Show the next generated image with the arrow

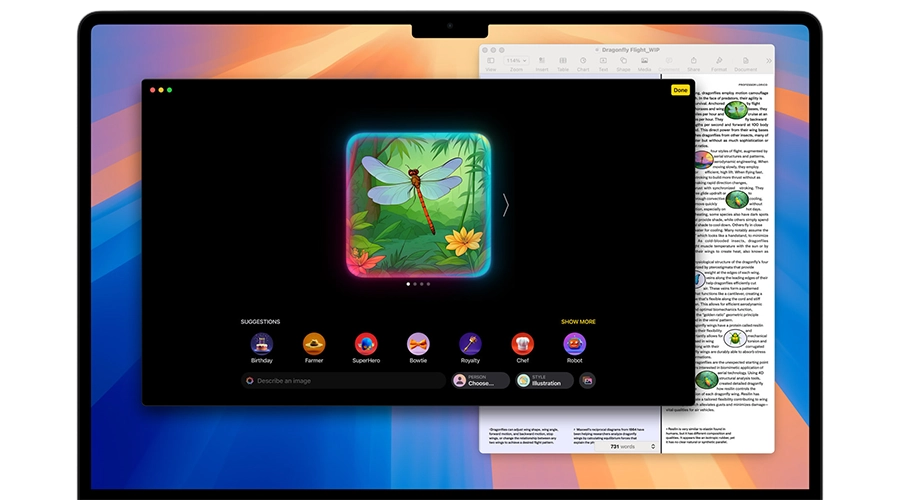pyautogui.click(x=506, y=205)
